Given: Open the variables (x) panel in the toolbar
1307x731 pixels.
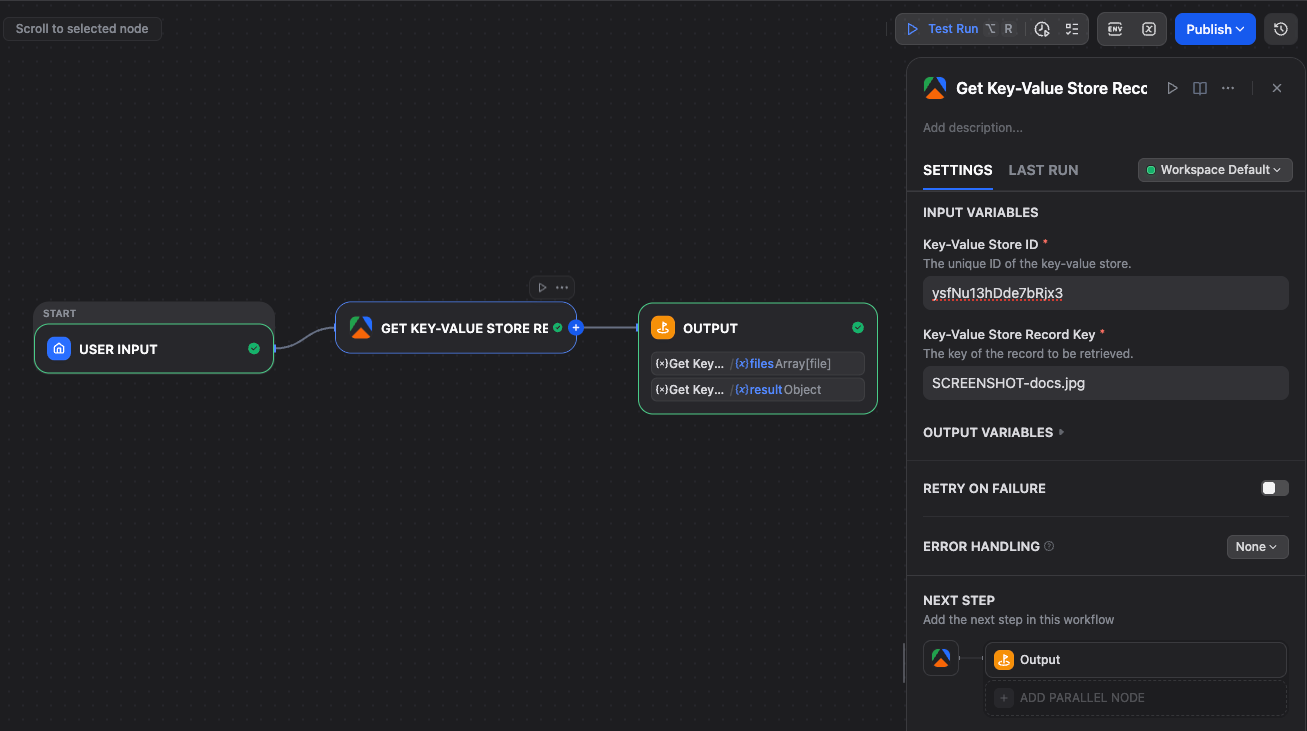Looking at the screenshot, I should [x=1149, y=29].
